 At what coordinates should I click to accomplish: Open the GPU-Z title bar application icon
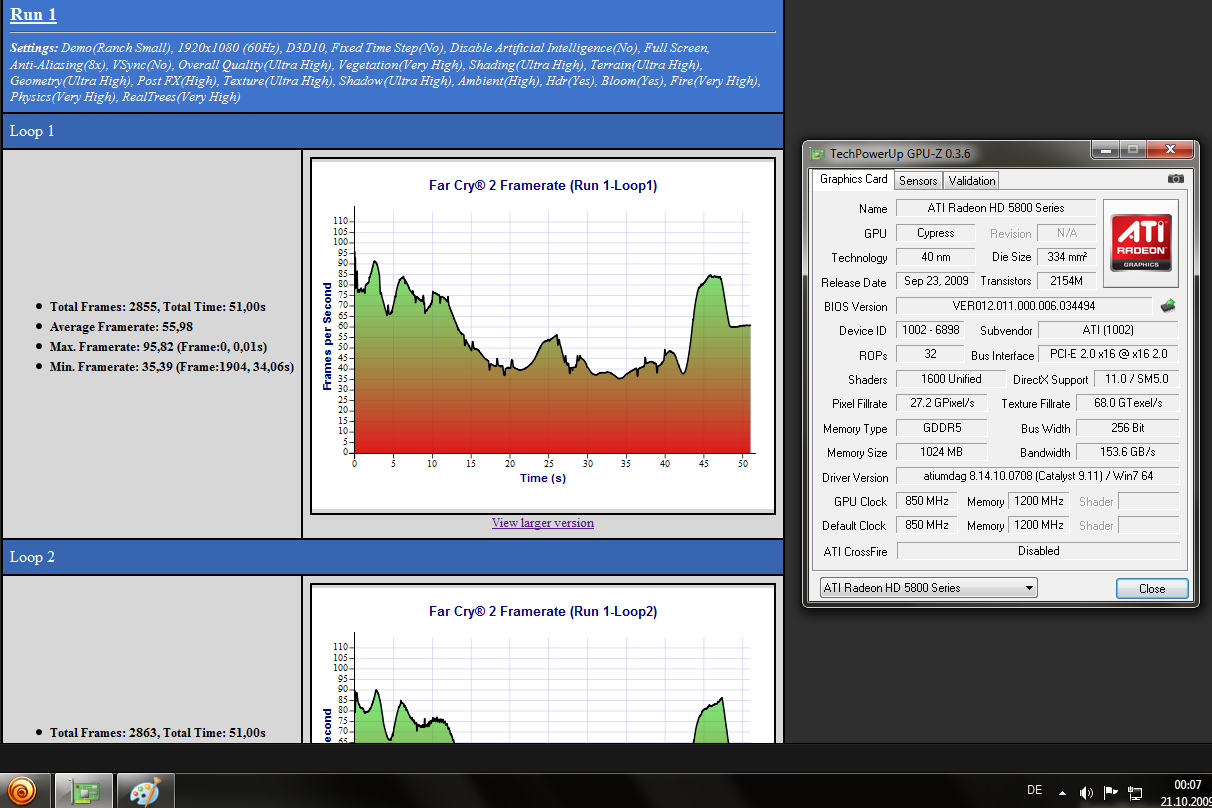tap(819, 153)
